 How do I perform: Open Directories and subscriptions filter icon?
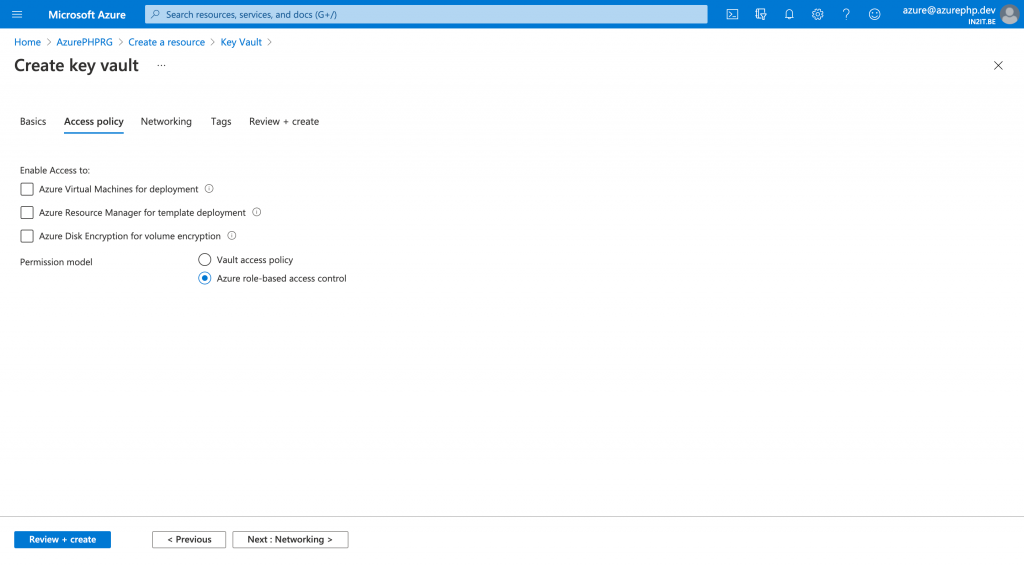(x=761, y=14)
